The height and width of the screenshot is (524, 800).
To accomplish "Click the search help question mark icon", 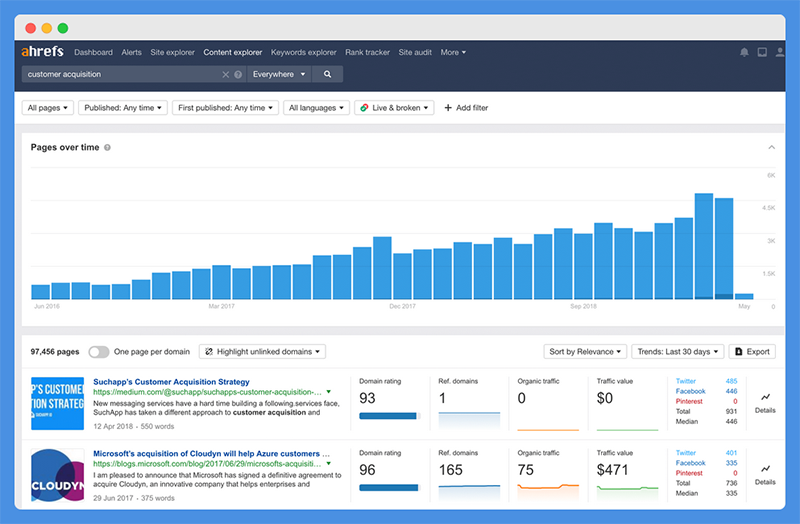I will (238, 74).
